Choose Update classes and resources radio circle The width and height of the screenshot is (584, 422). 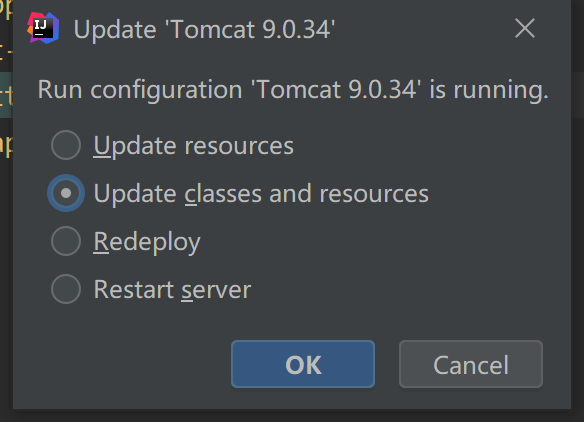[x=66, y=193]
